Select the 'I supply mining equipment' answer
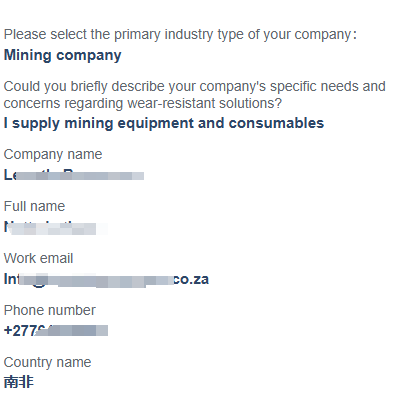Image resolution: width=415 pixels, height=403 pixels. pyautogui.click(x=164, y=123)
